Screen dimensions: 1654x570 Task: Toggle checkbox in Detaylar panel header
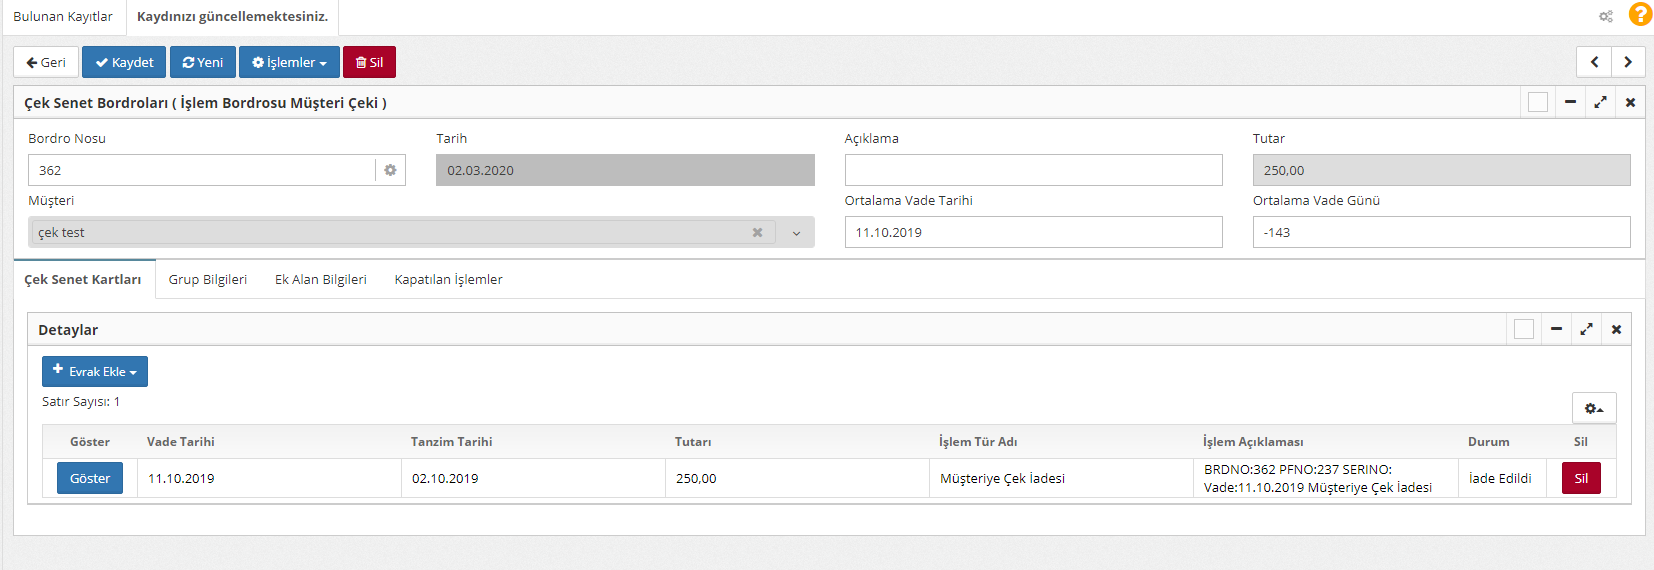tap(1524, 329)
